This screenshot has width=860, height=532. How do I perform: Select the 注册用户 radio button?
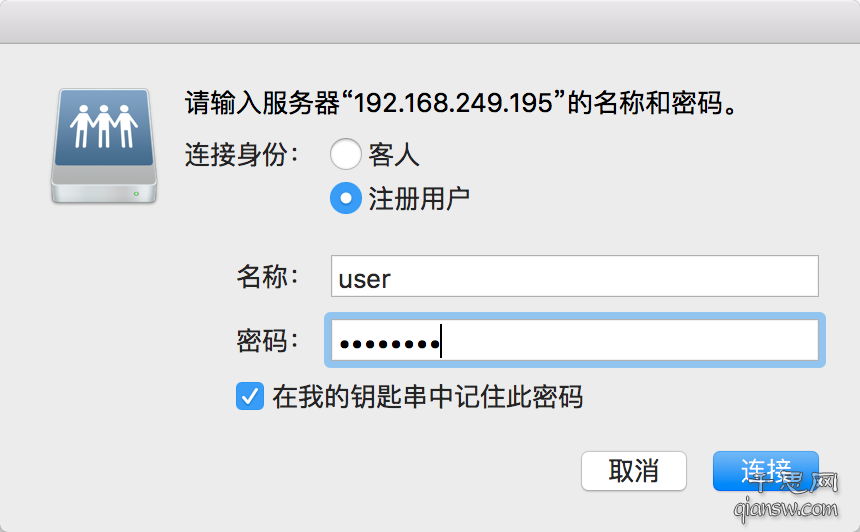point(346,198)
